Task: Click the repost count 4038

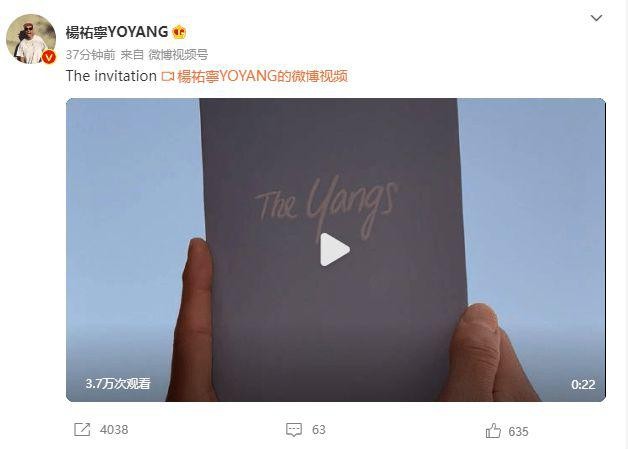Action: 114,430
